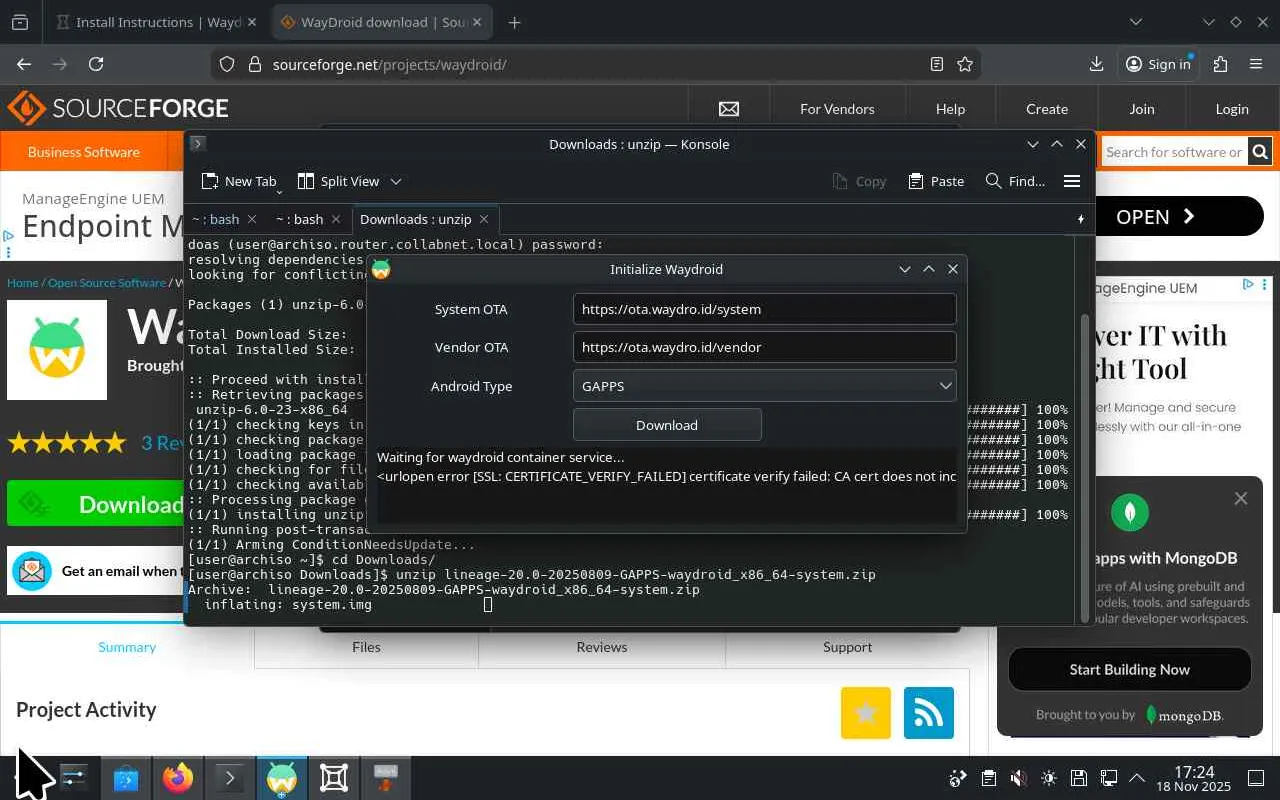
Task: Open the disks and devices tray icon
Action: tap(1078, 778)
